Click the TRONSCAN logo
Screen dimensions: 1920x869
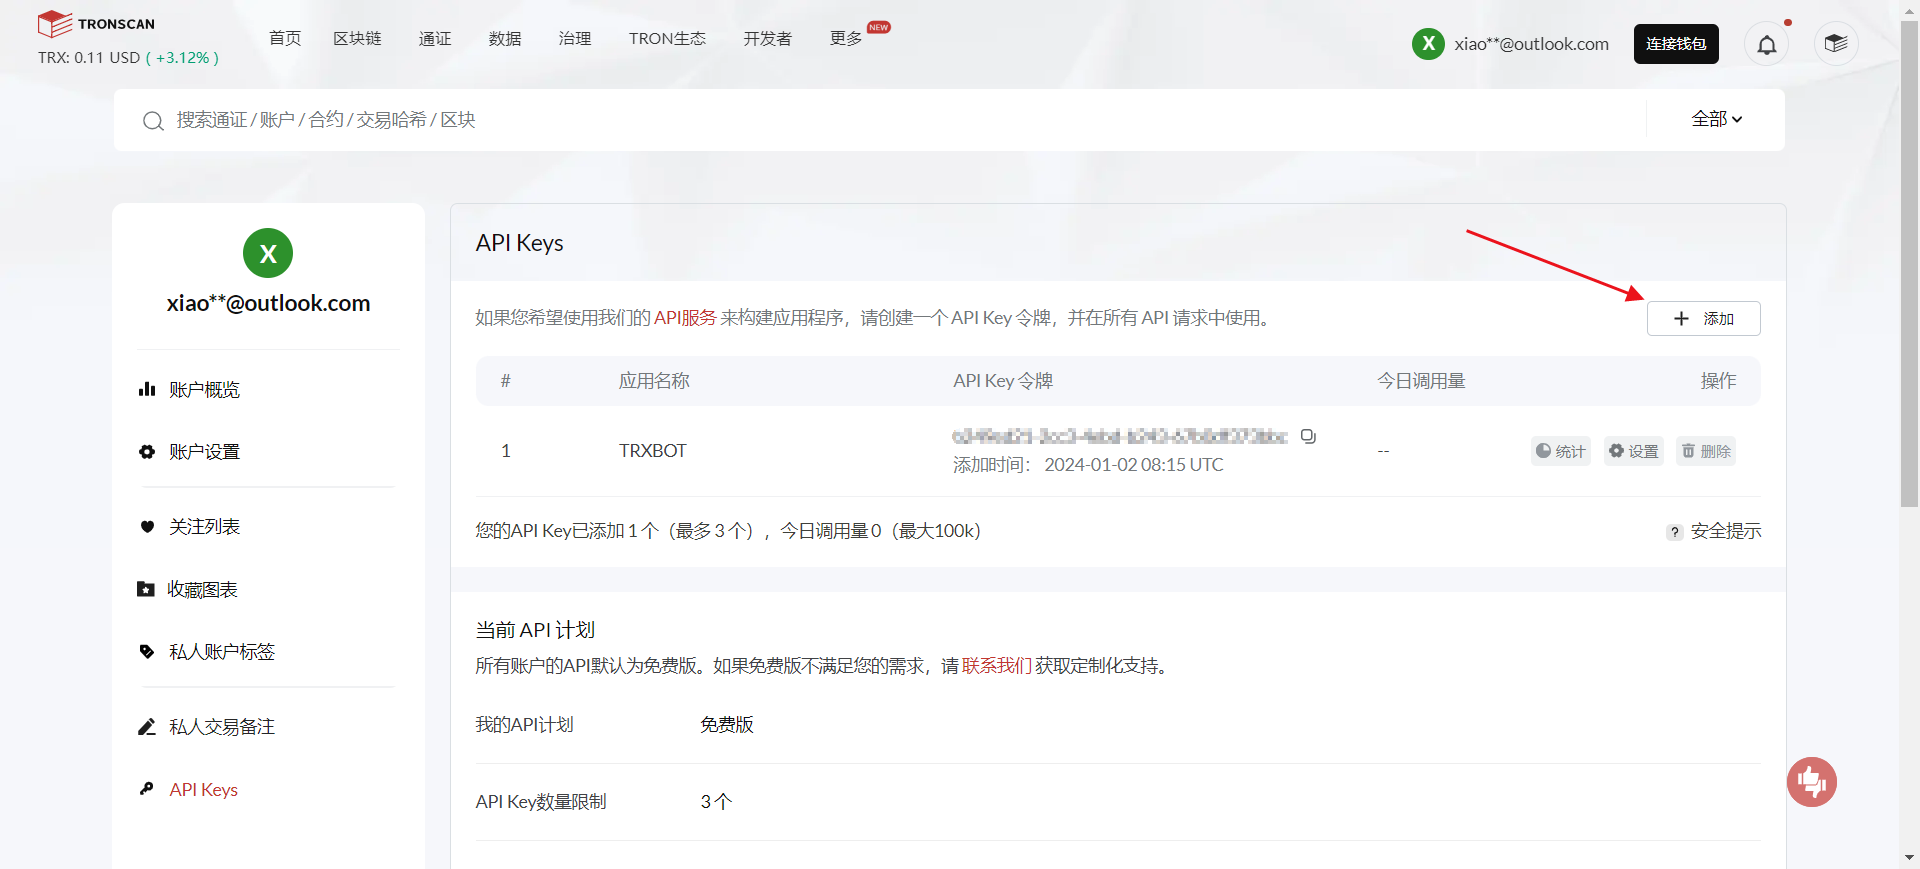(x=96, y=24)
